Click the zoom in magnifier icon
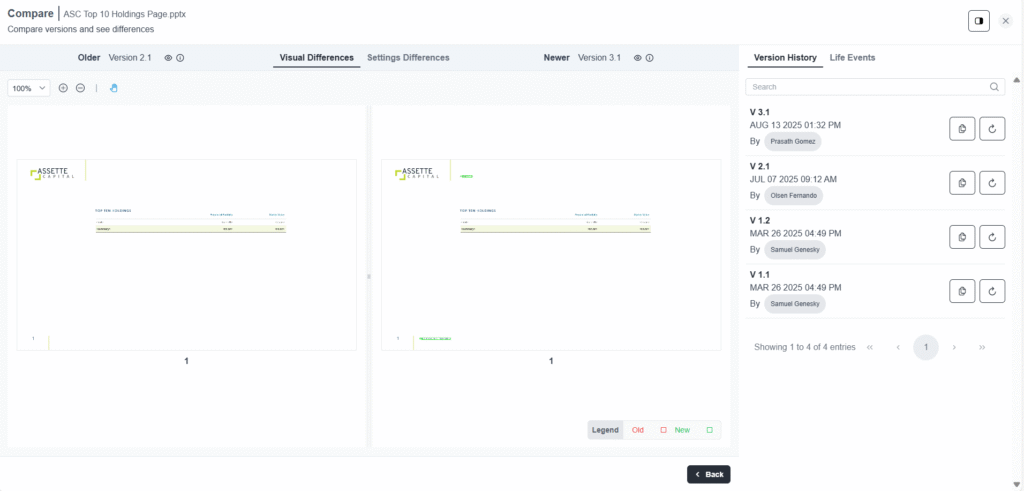 [63, 88]
